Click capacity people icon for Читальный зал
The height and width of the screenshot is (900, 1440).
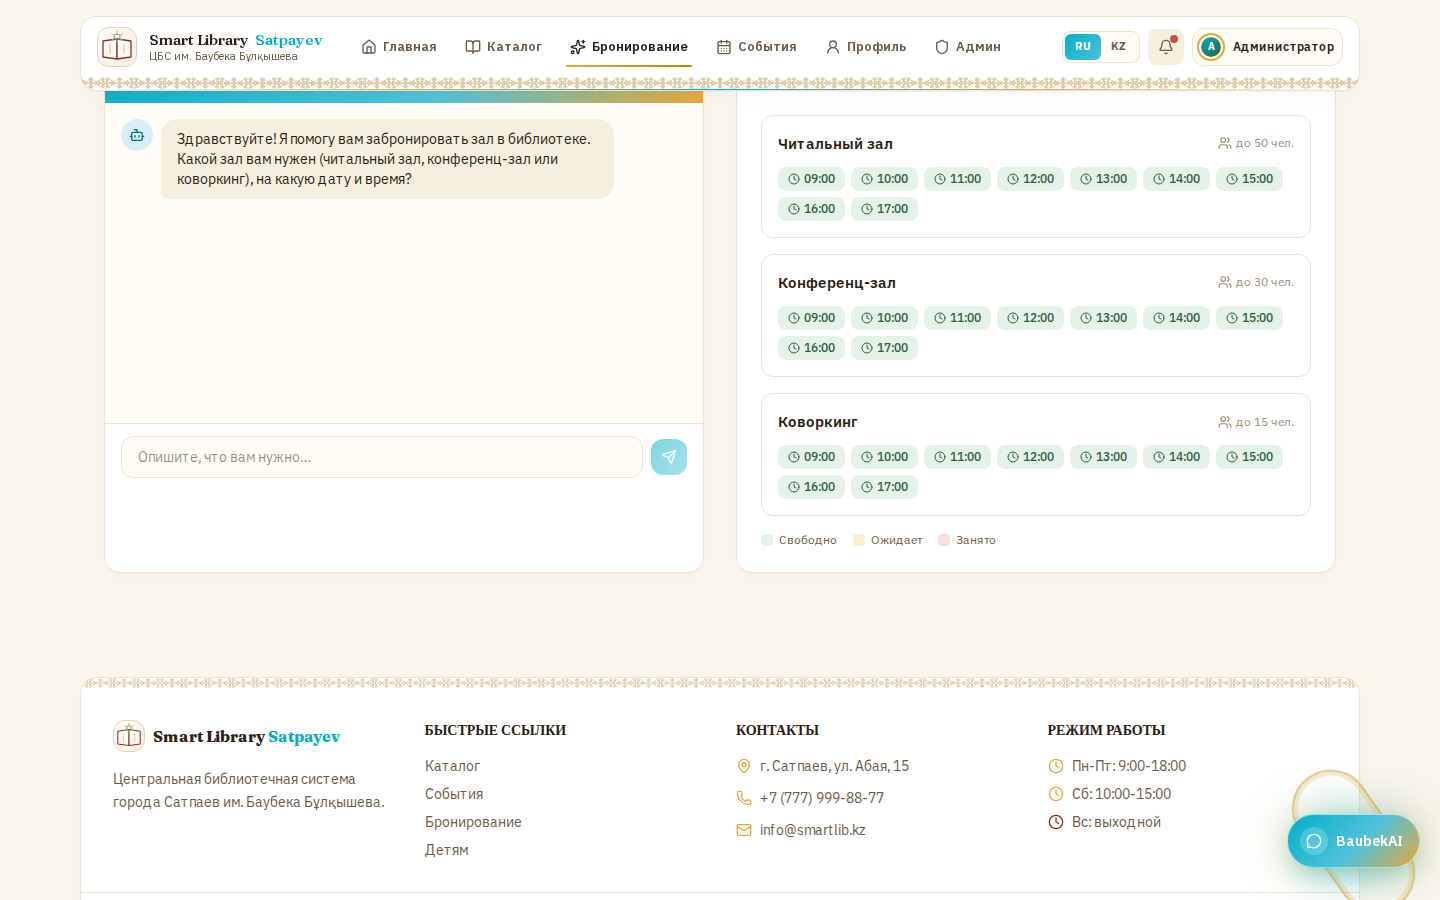[x=1225, y=143]
